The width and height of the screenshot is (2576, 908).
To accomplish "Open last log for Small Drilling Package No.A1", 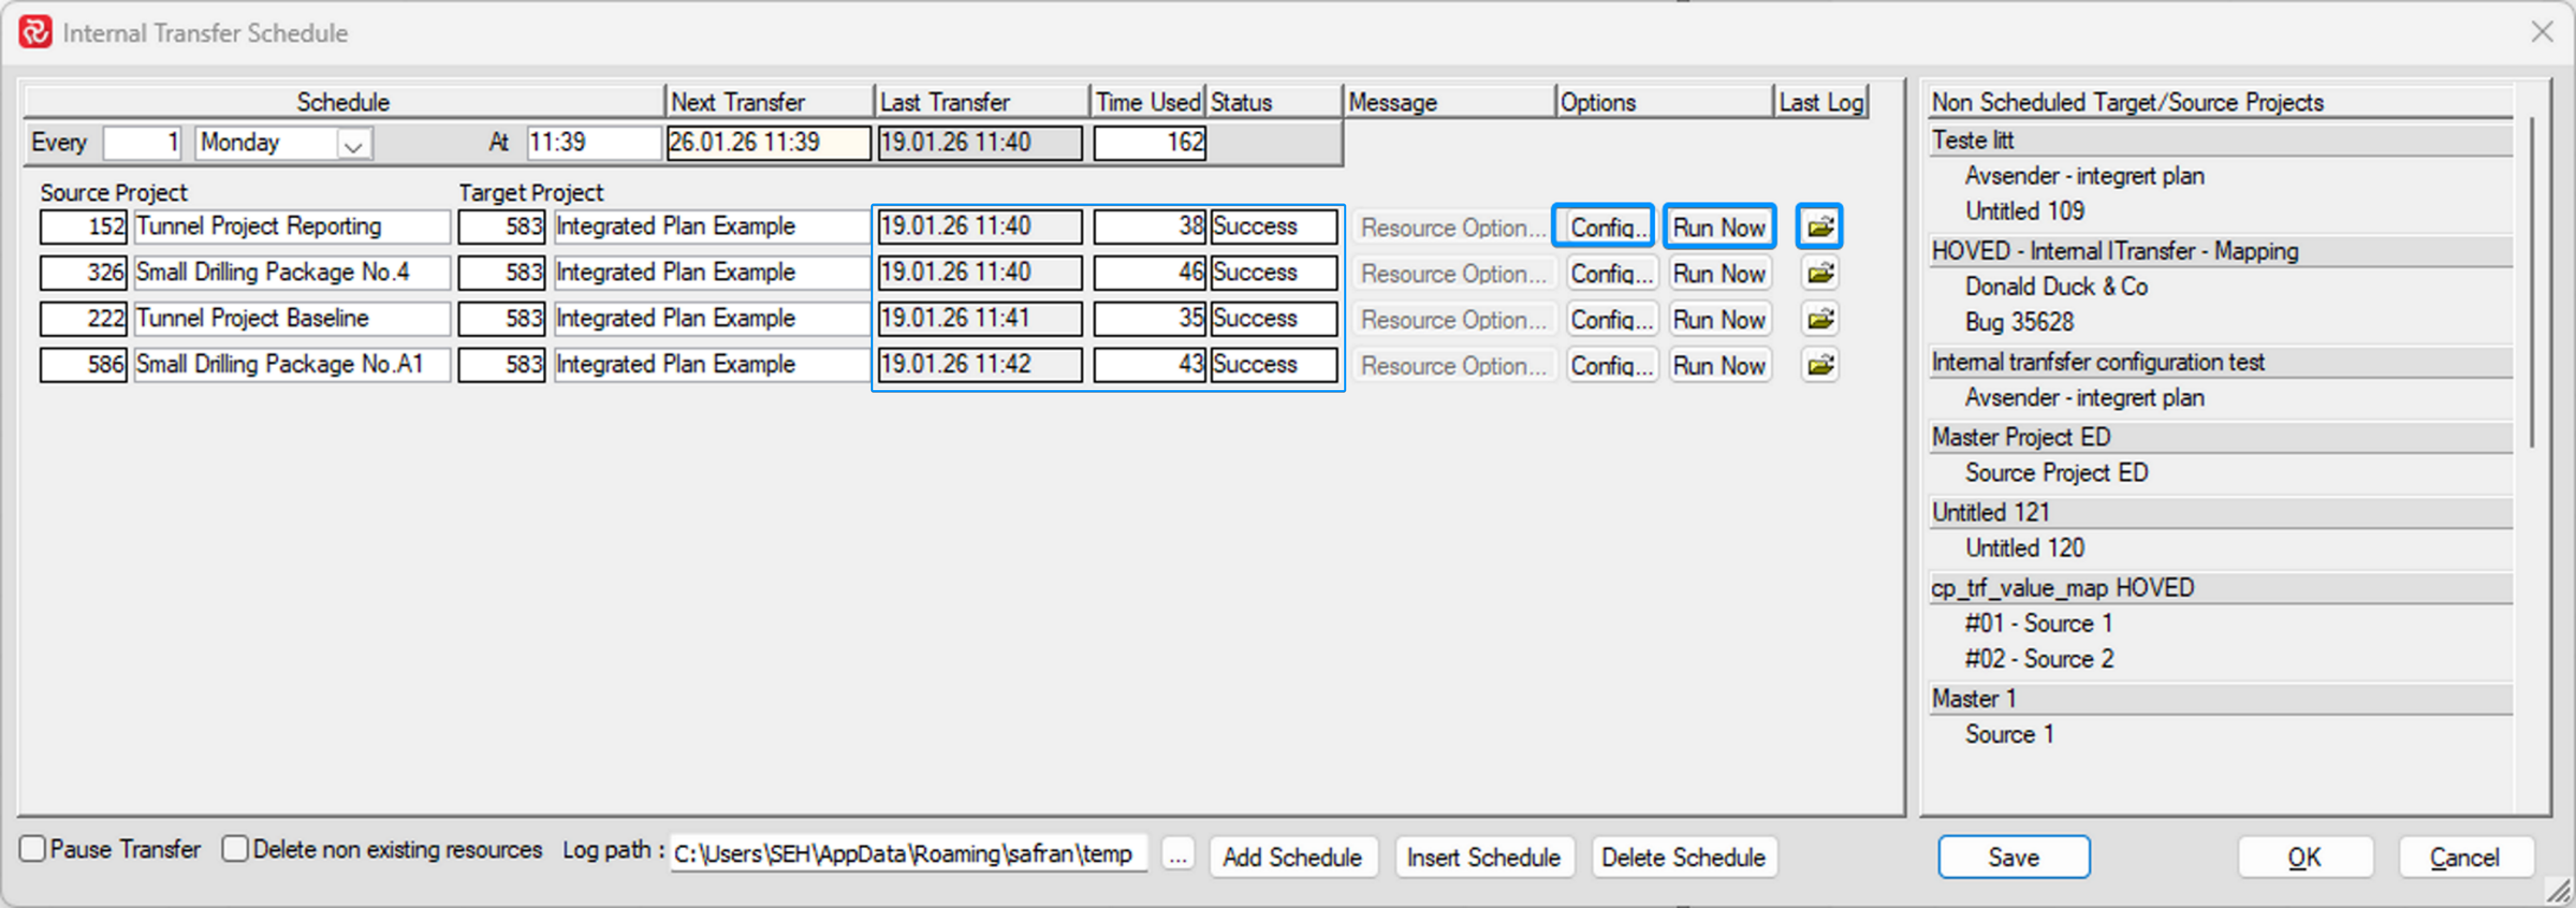I will 1819,365.
